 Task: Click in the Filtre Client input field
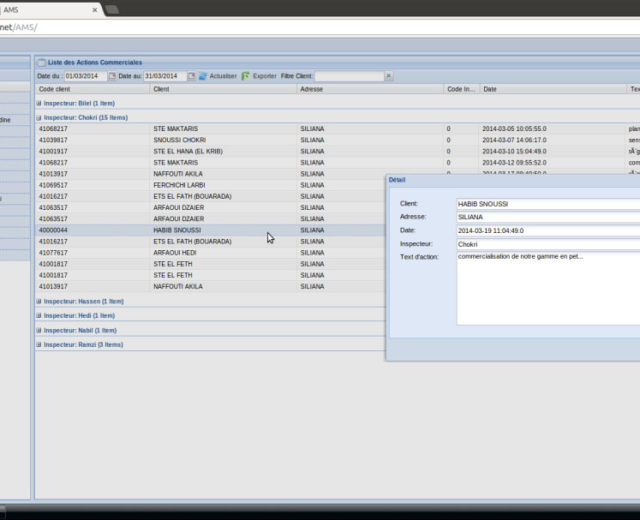tap(348, 76)
